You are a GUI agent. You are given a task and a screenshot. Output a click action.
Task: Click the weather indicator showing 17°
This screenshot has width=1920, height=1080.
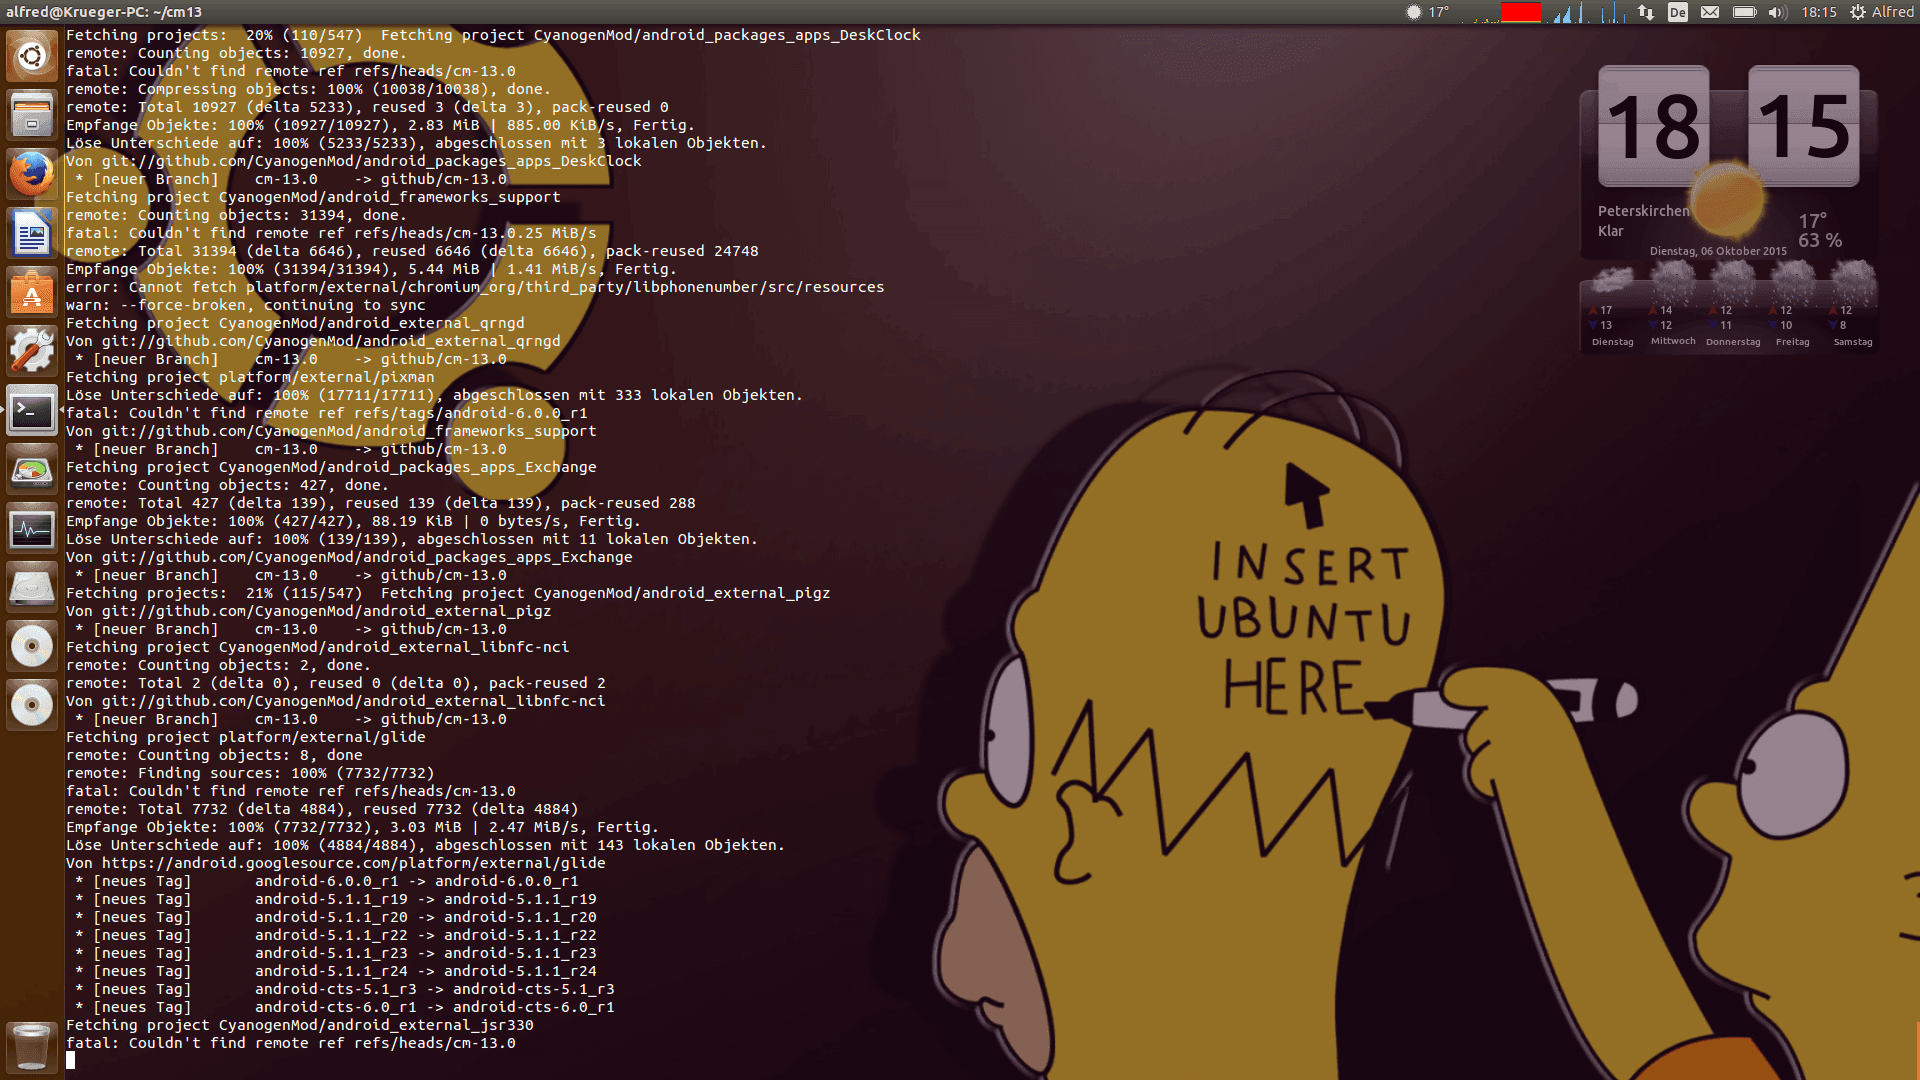(x=1427, y=12)
